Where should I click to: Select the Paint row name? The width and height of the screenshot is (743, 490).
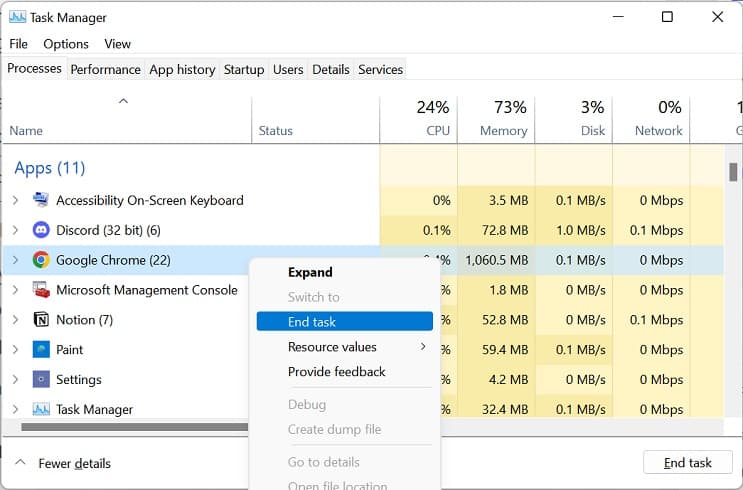coord(69,349)
